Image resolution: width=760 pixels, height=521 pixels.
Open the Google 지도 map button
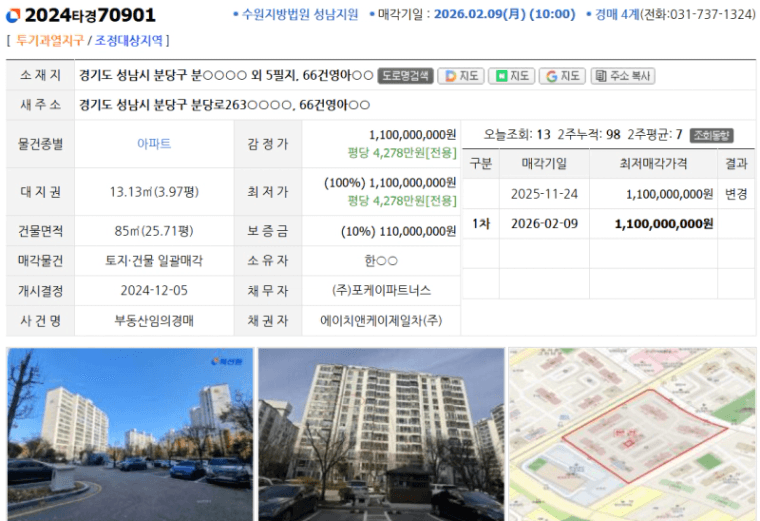click(x=562, y=76)
